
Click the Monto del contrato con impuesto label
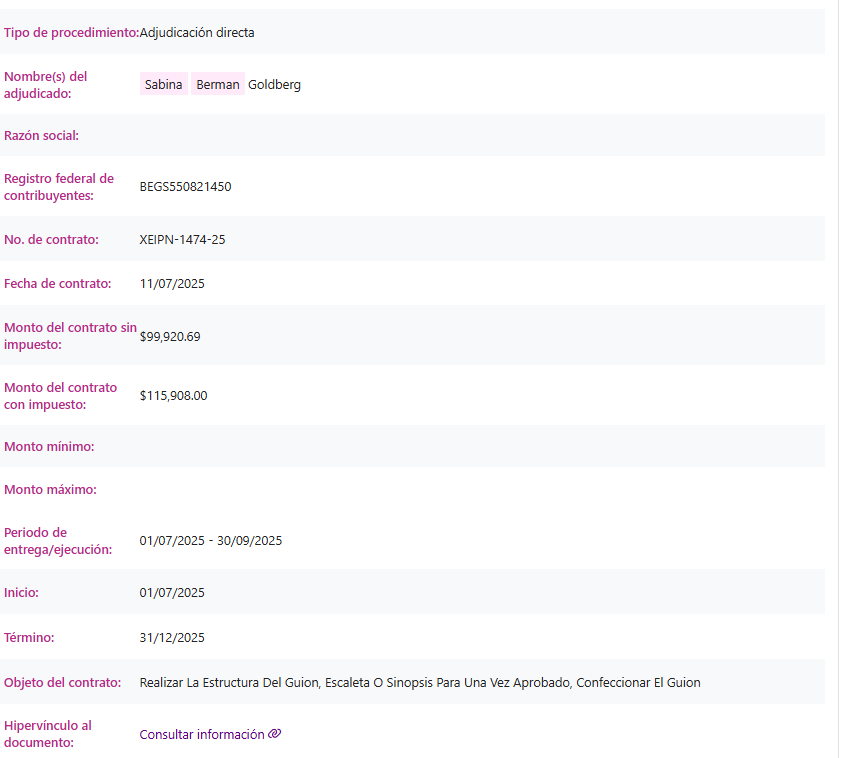coord(60,396)
